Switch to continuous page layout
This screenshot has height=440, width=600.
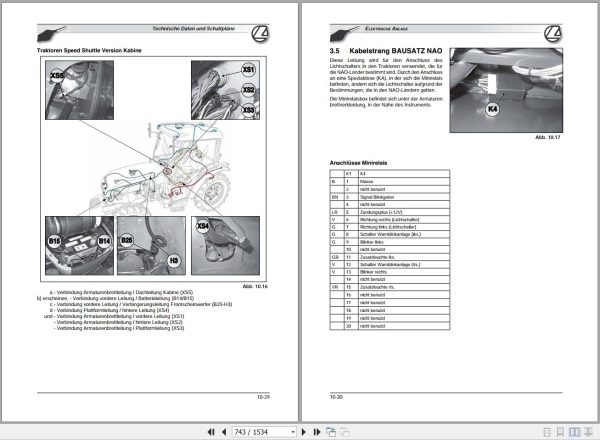pos(560,432)
